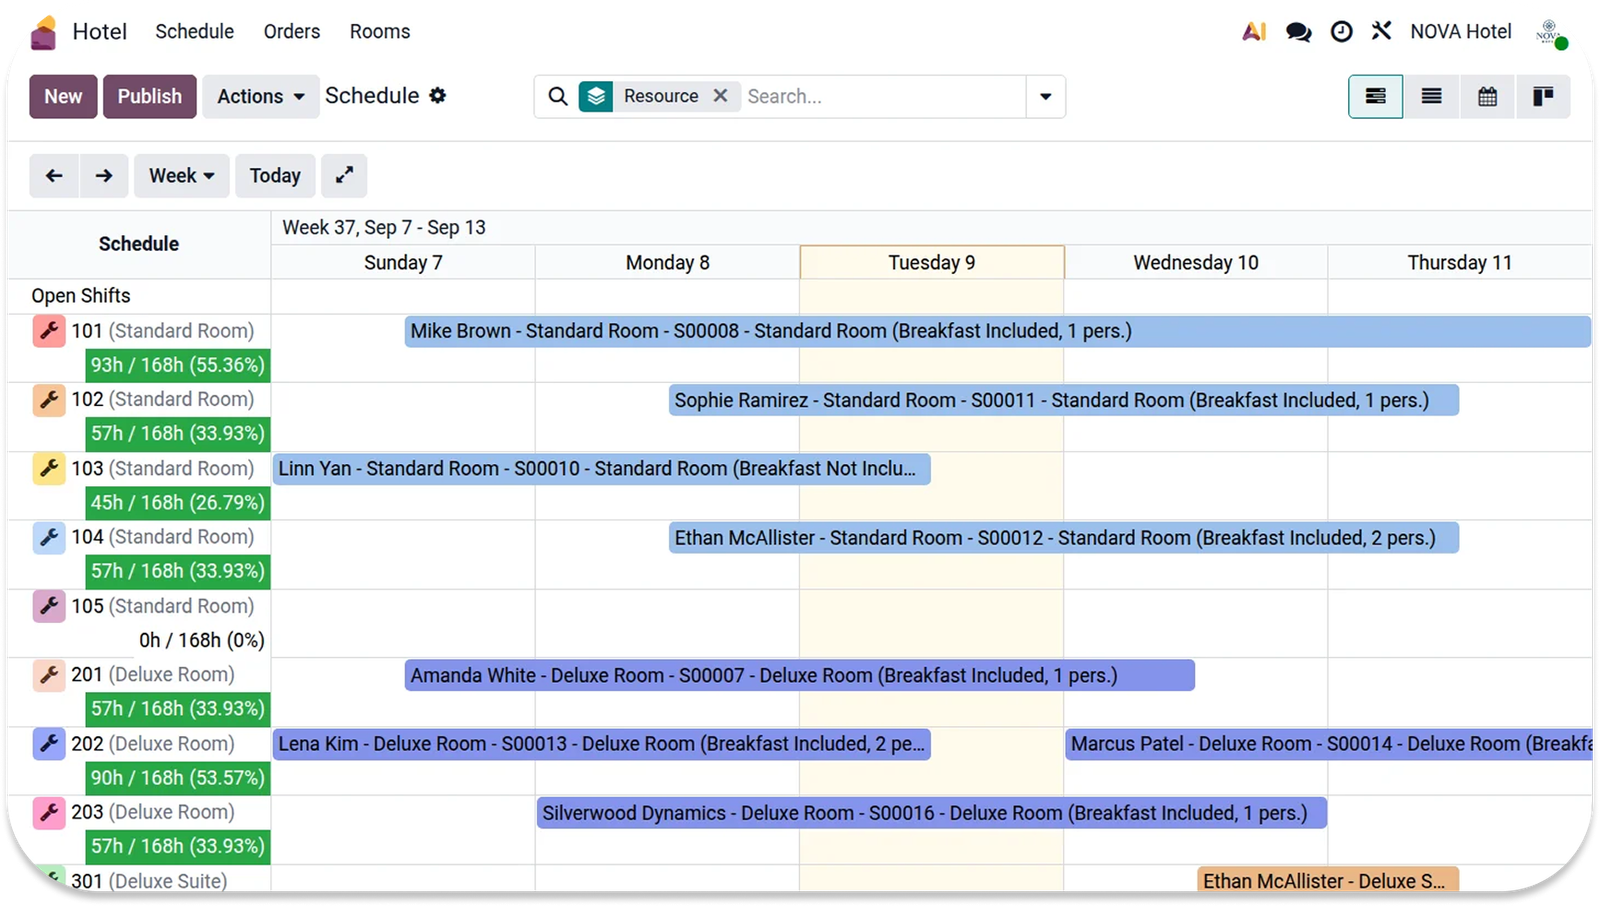Click the red wrench swatch for room 101

[49, 331]
